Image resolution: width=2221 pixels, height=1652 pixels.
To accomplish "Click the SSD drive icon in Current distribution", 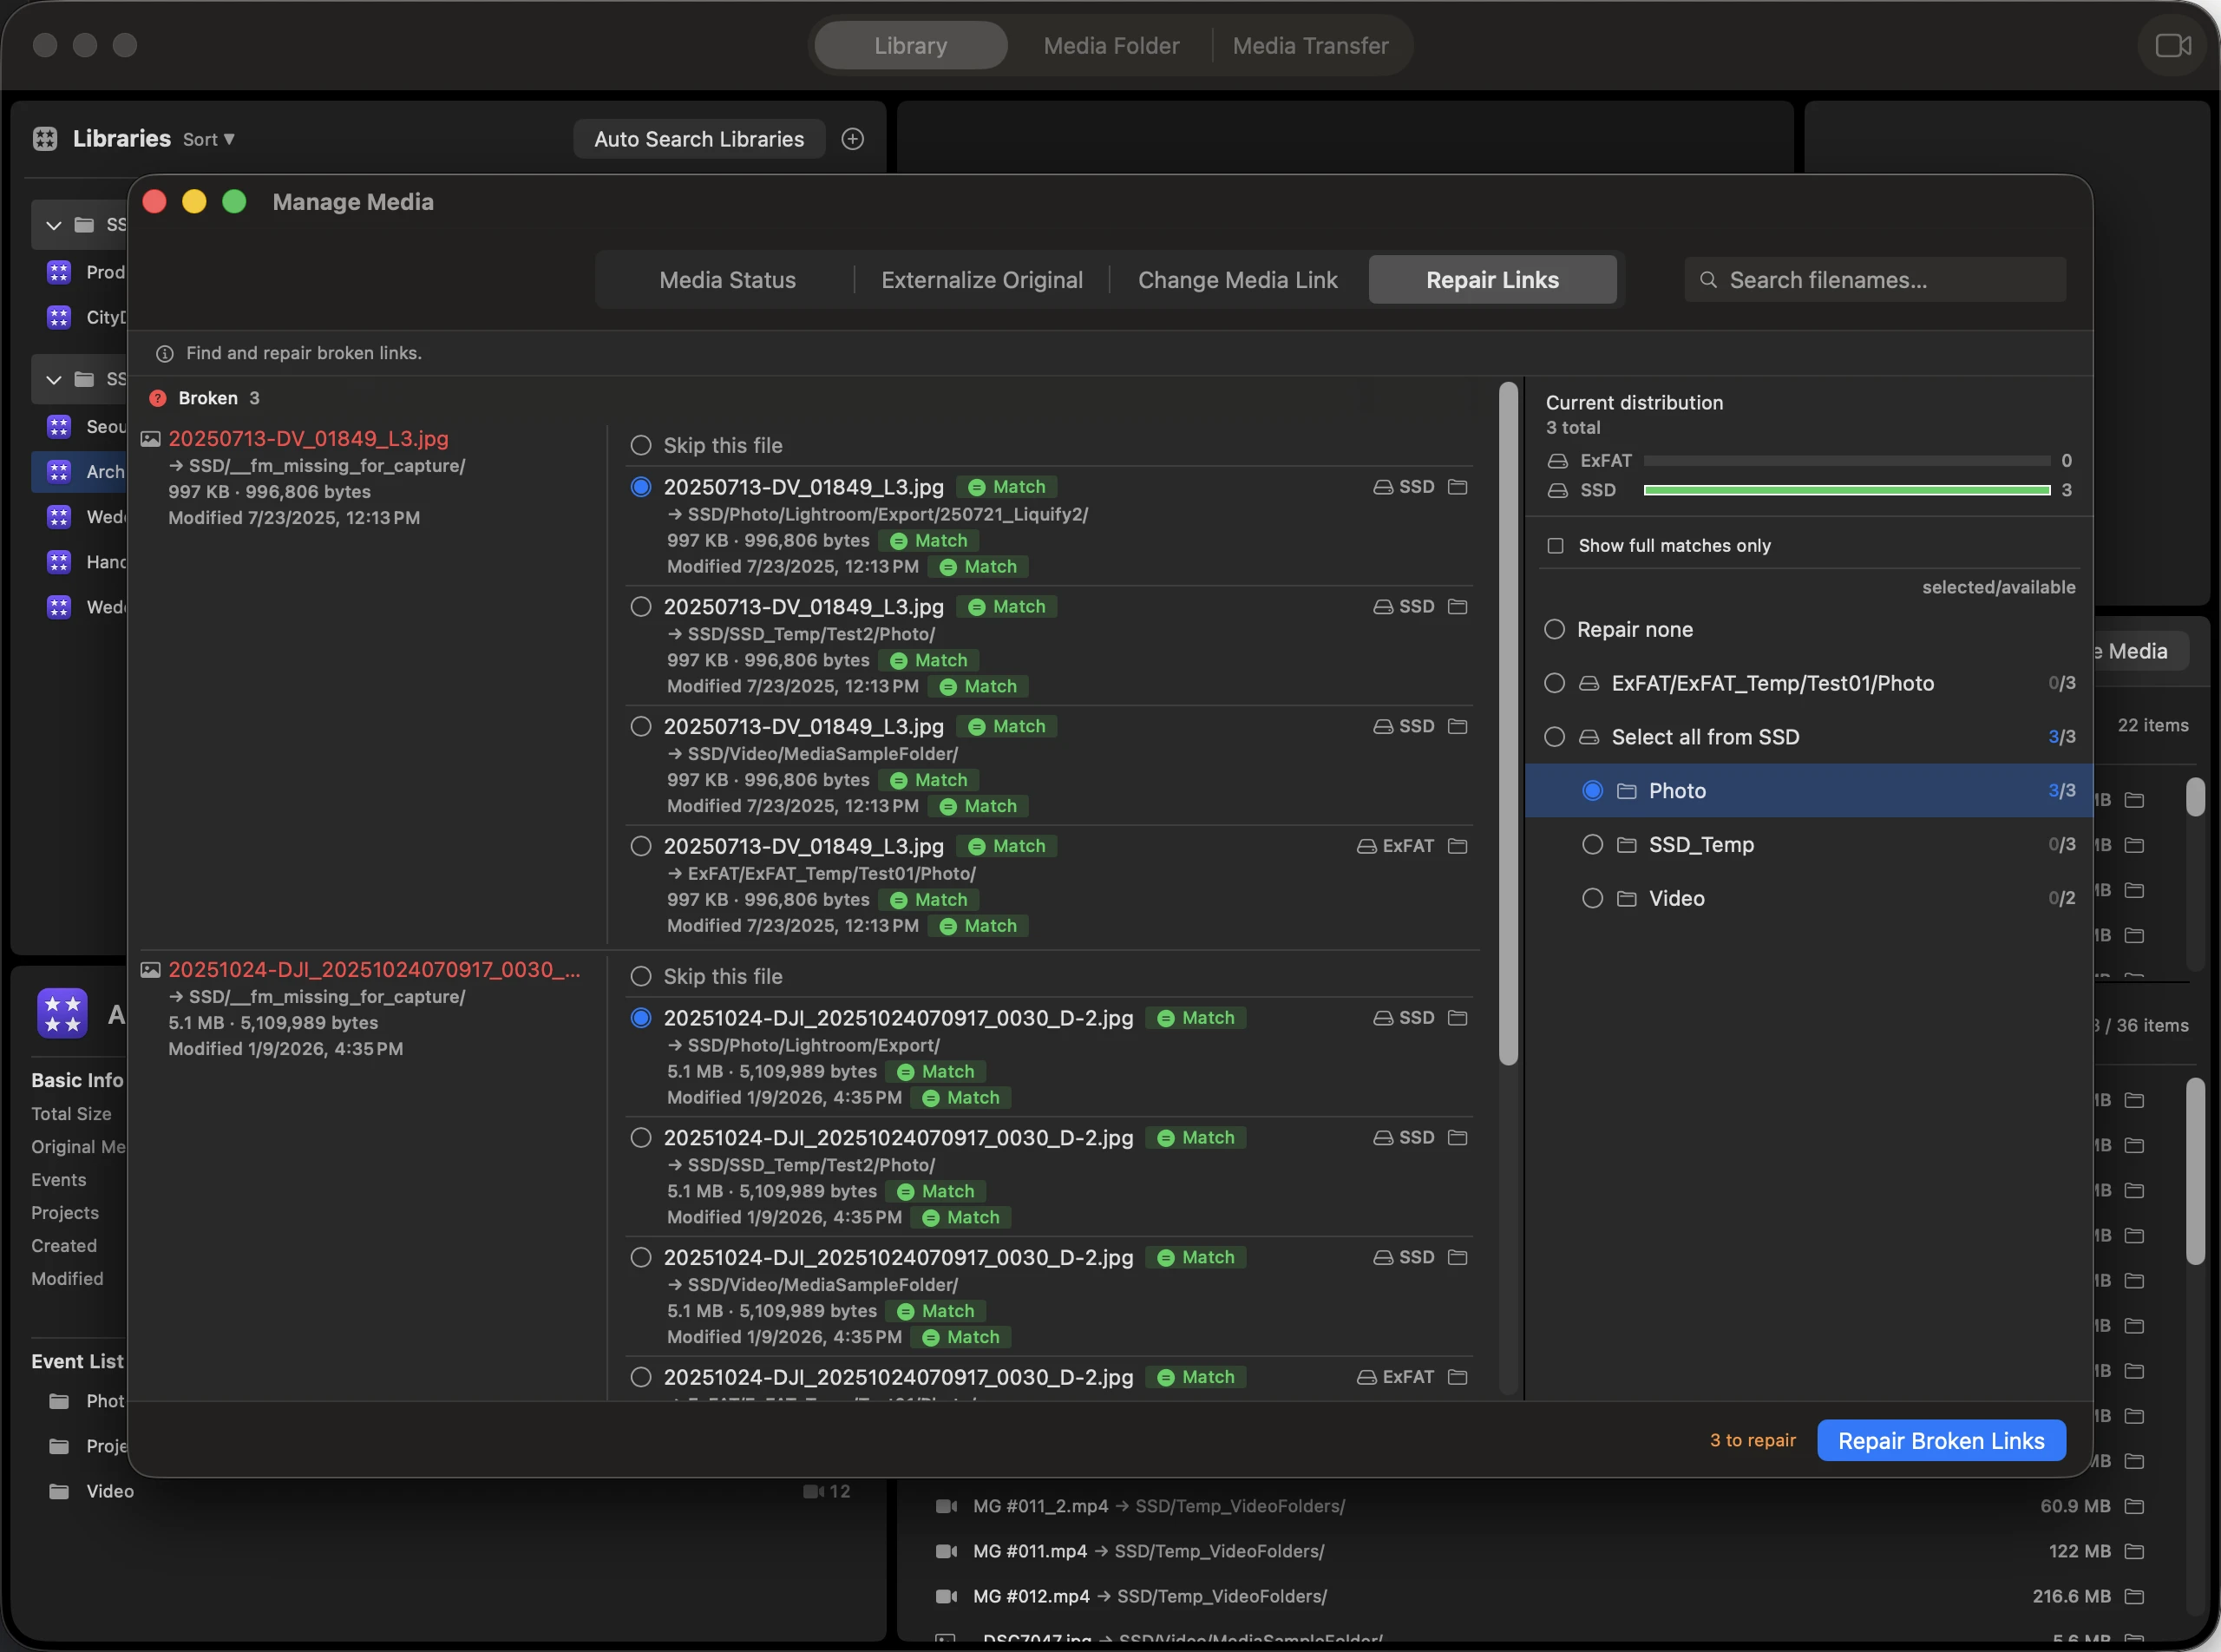I will pyautogui.click(x=1558, y=490).
